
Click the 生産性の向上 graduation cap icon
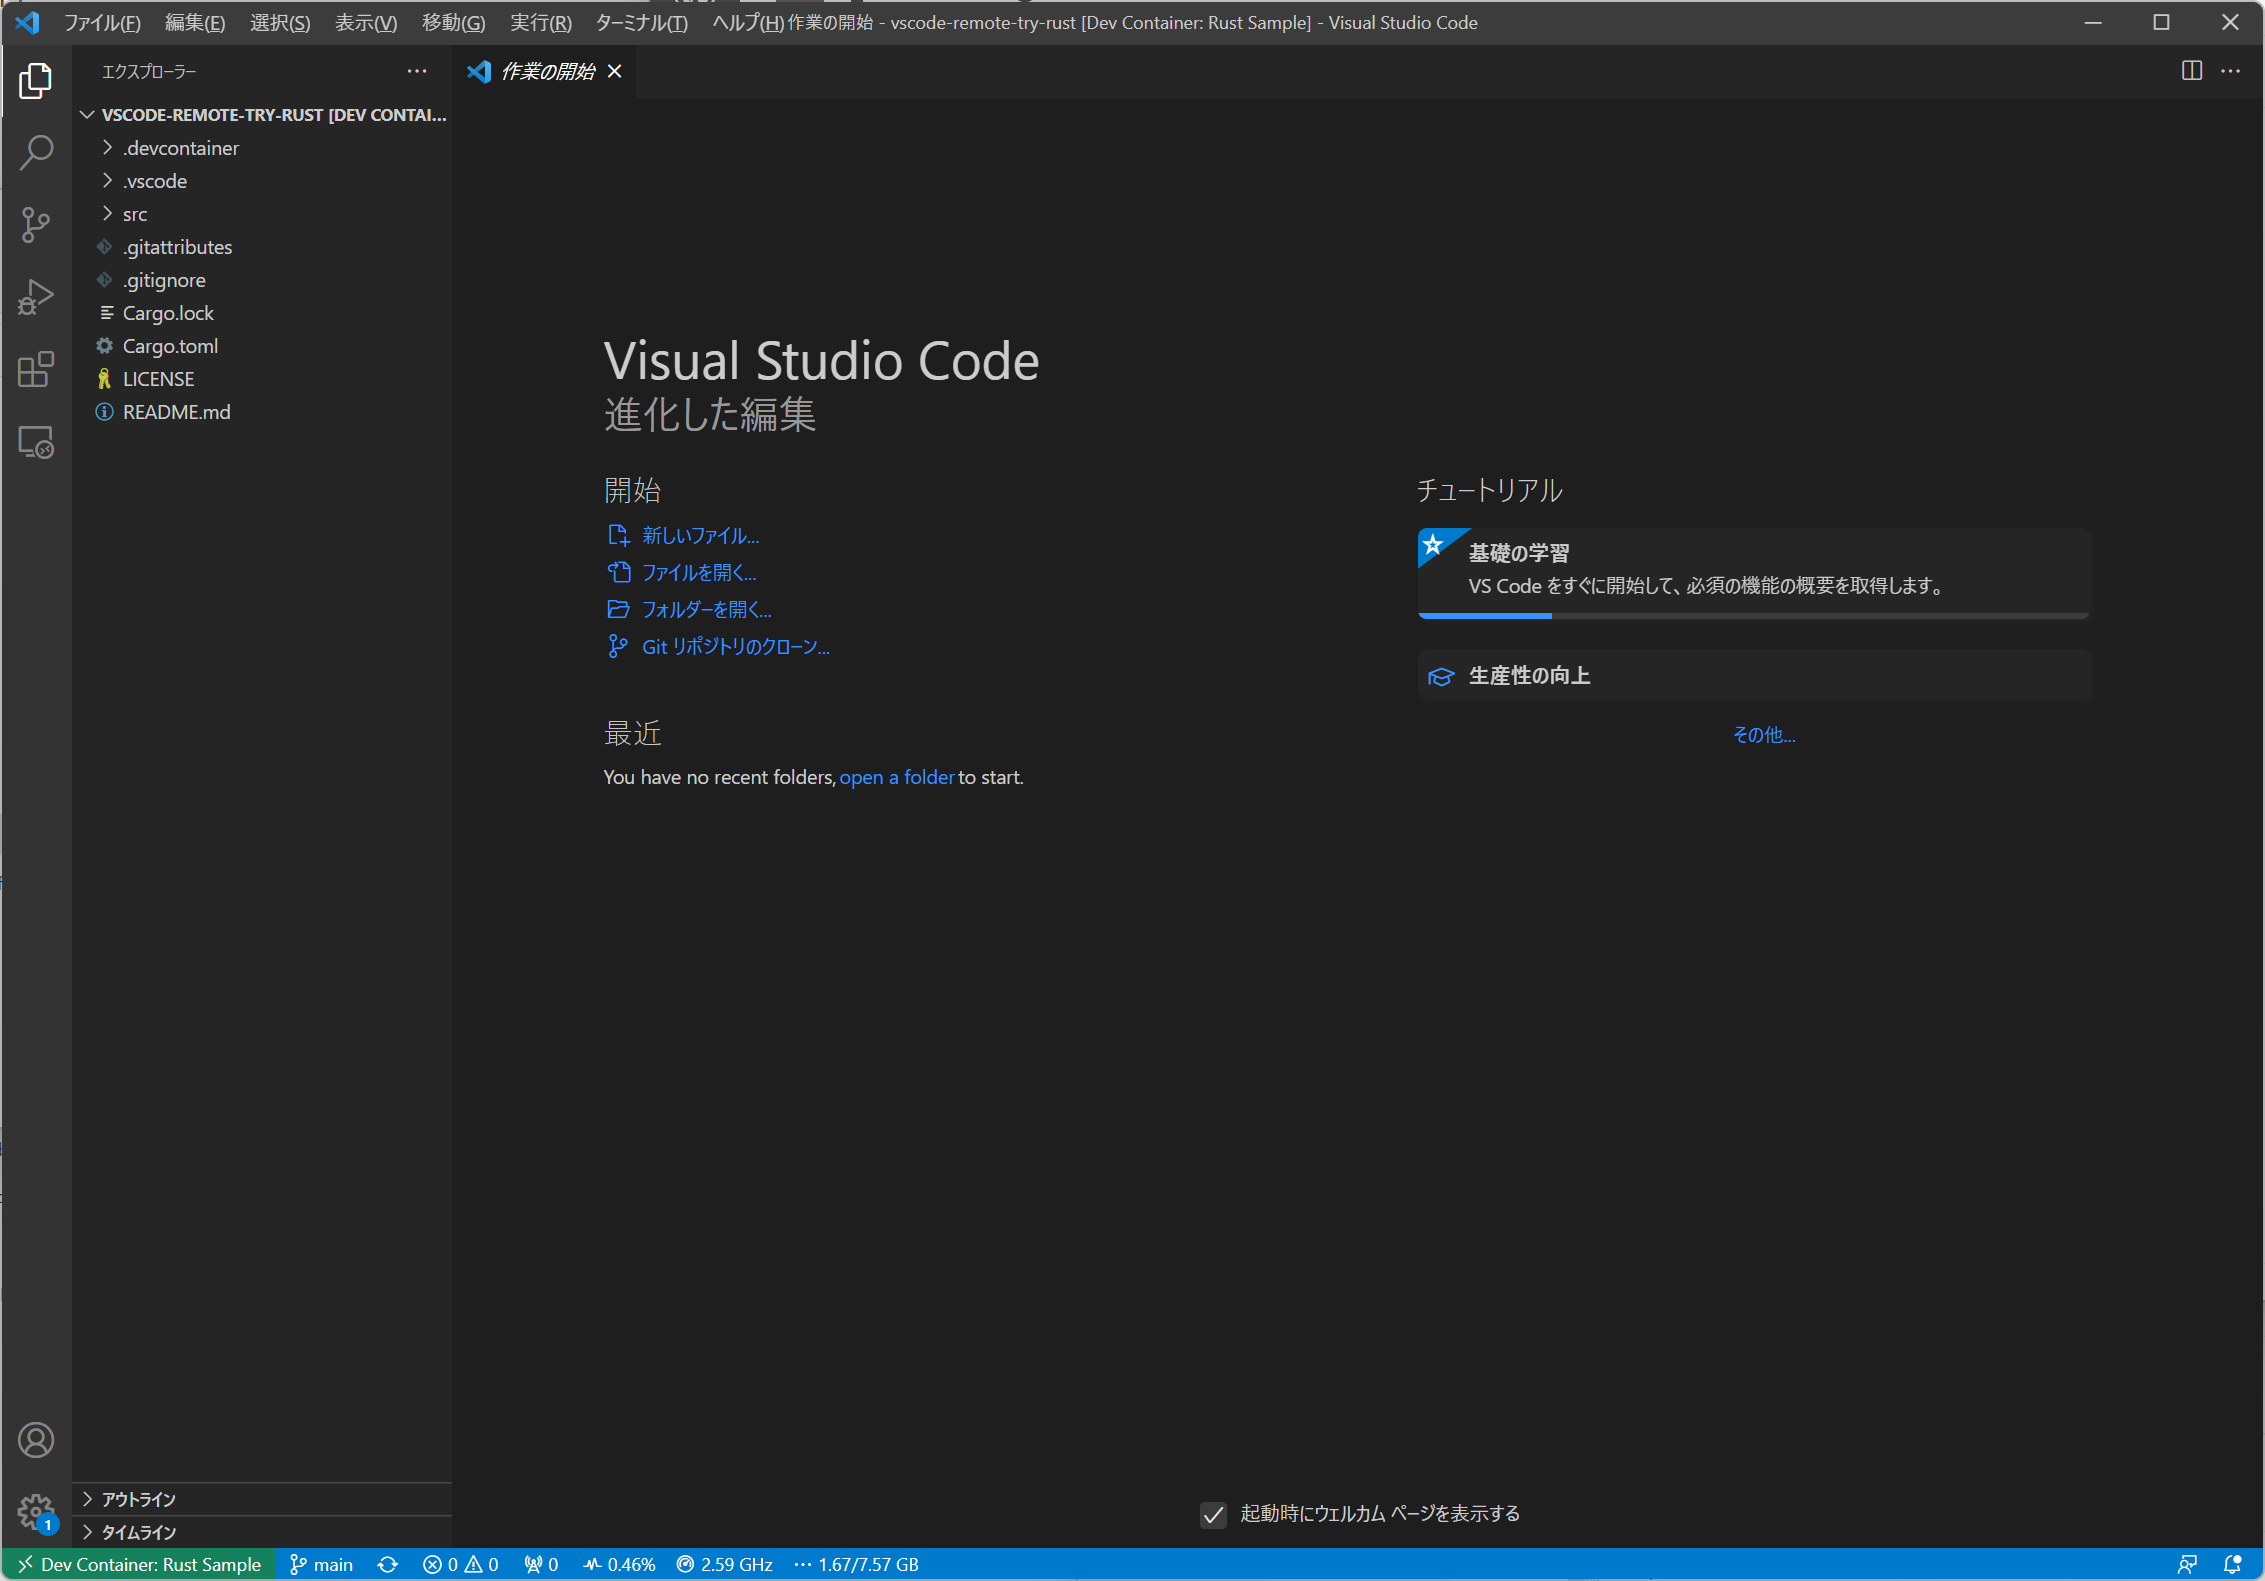[x=1441, y=676]
